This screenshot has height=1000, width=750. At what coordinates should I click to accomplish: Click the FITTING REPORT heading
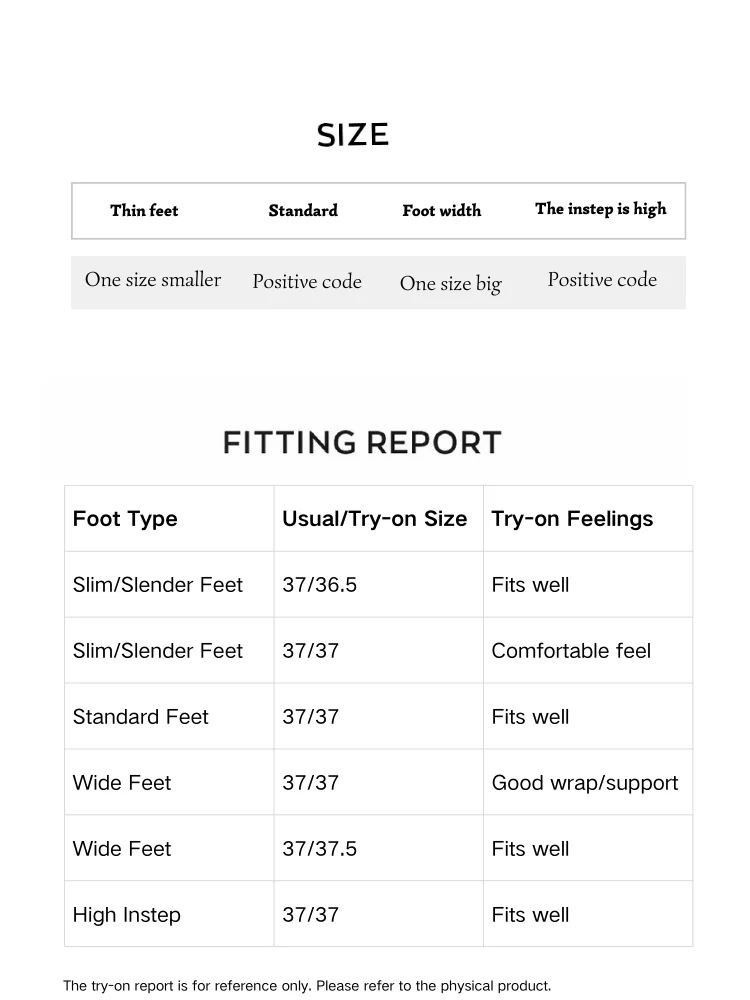[x=362, y=442]
